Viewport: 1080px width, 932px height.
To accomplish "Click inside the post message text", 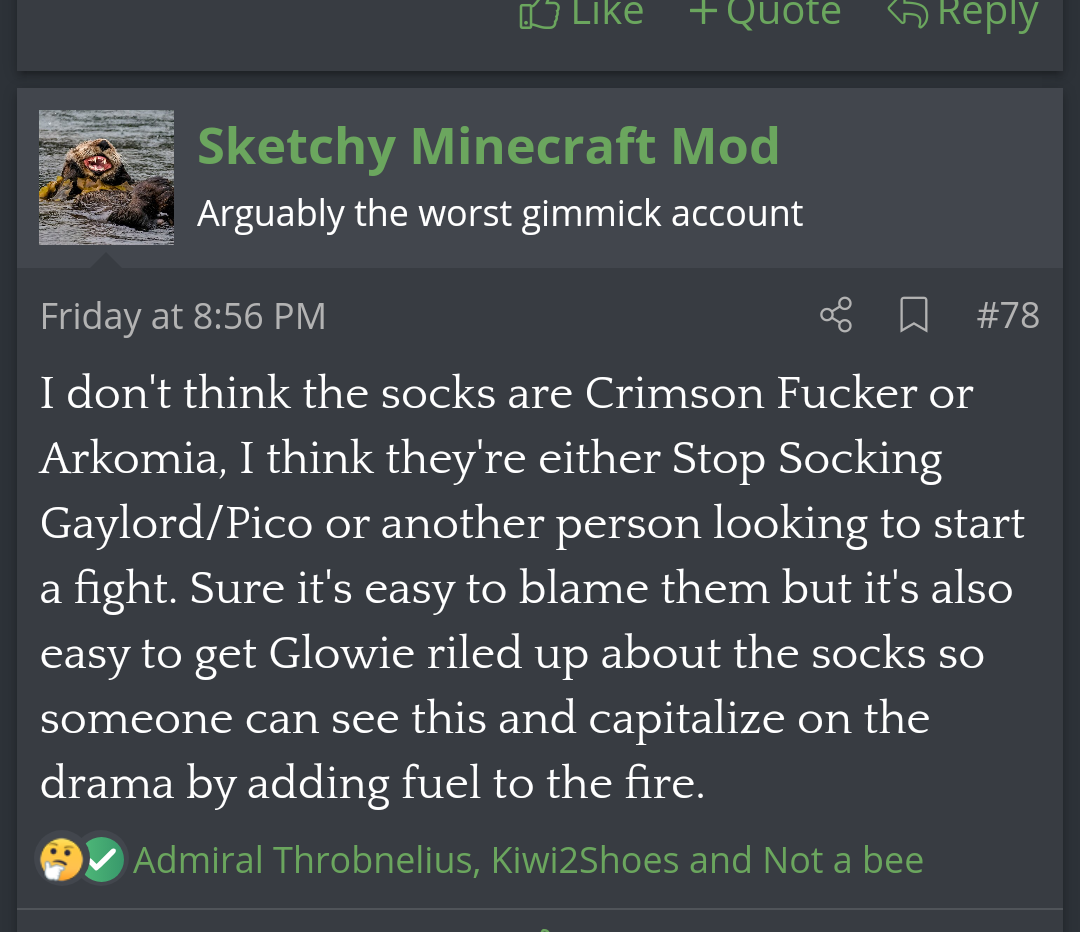I will 520,588.
